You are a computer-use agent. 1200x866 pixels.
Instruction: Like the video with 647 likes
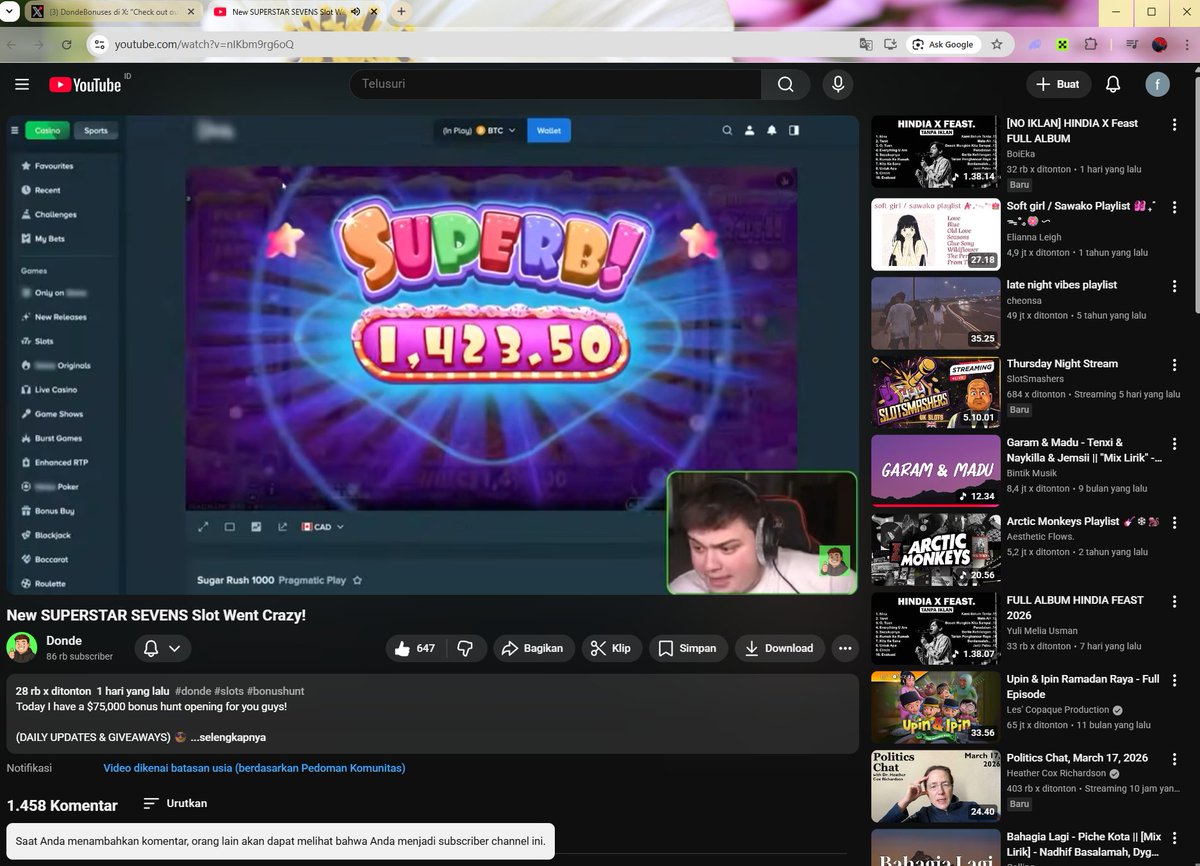[416, 648]
